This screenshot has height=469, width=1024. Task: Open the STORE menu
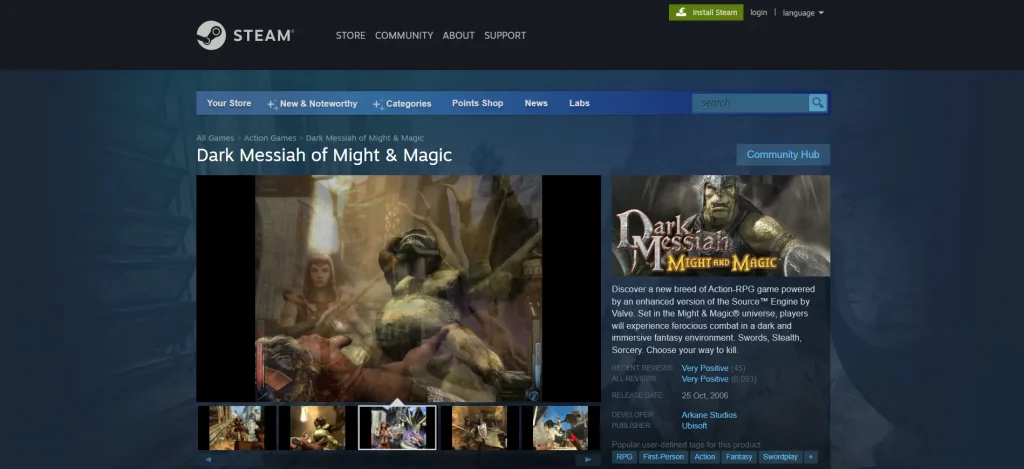351,35
